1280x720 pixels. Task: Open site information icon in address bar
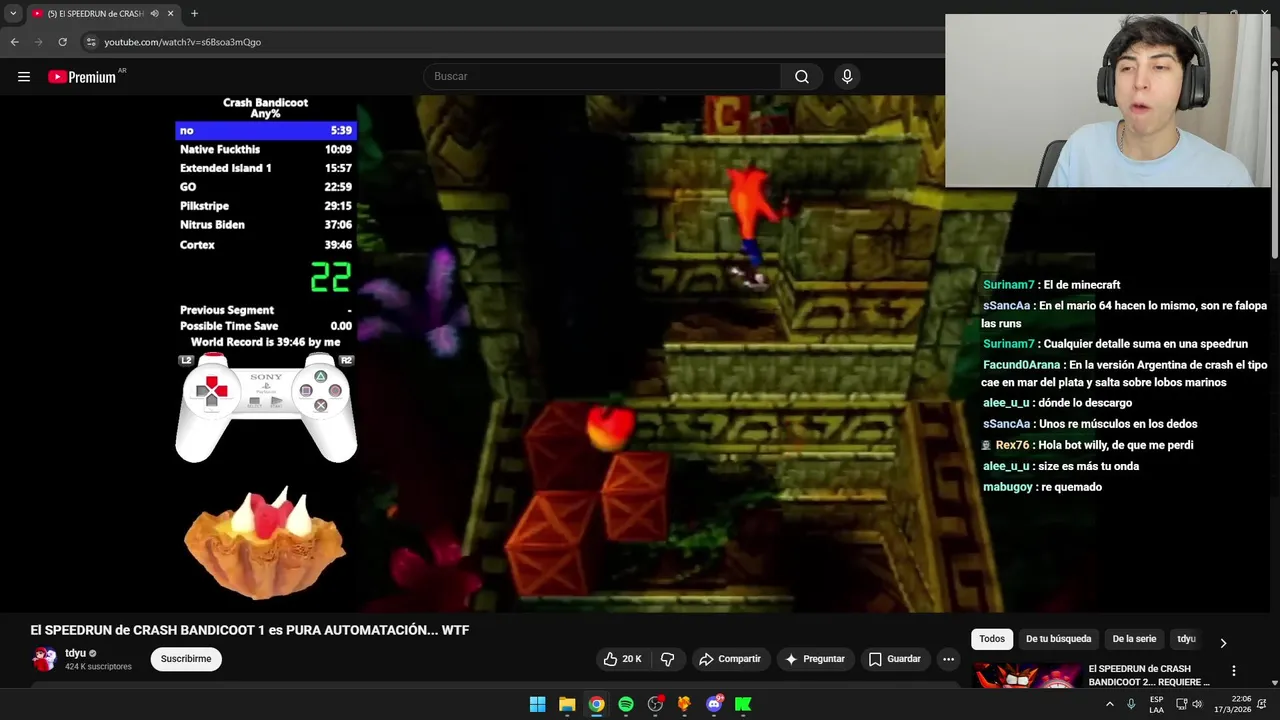(x=91, y=42)
